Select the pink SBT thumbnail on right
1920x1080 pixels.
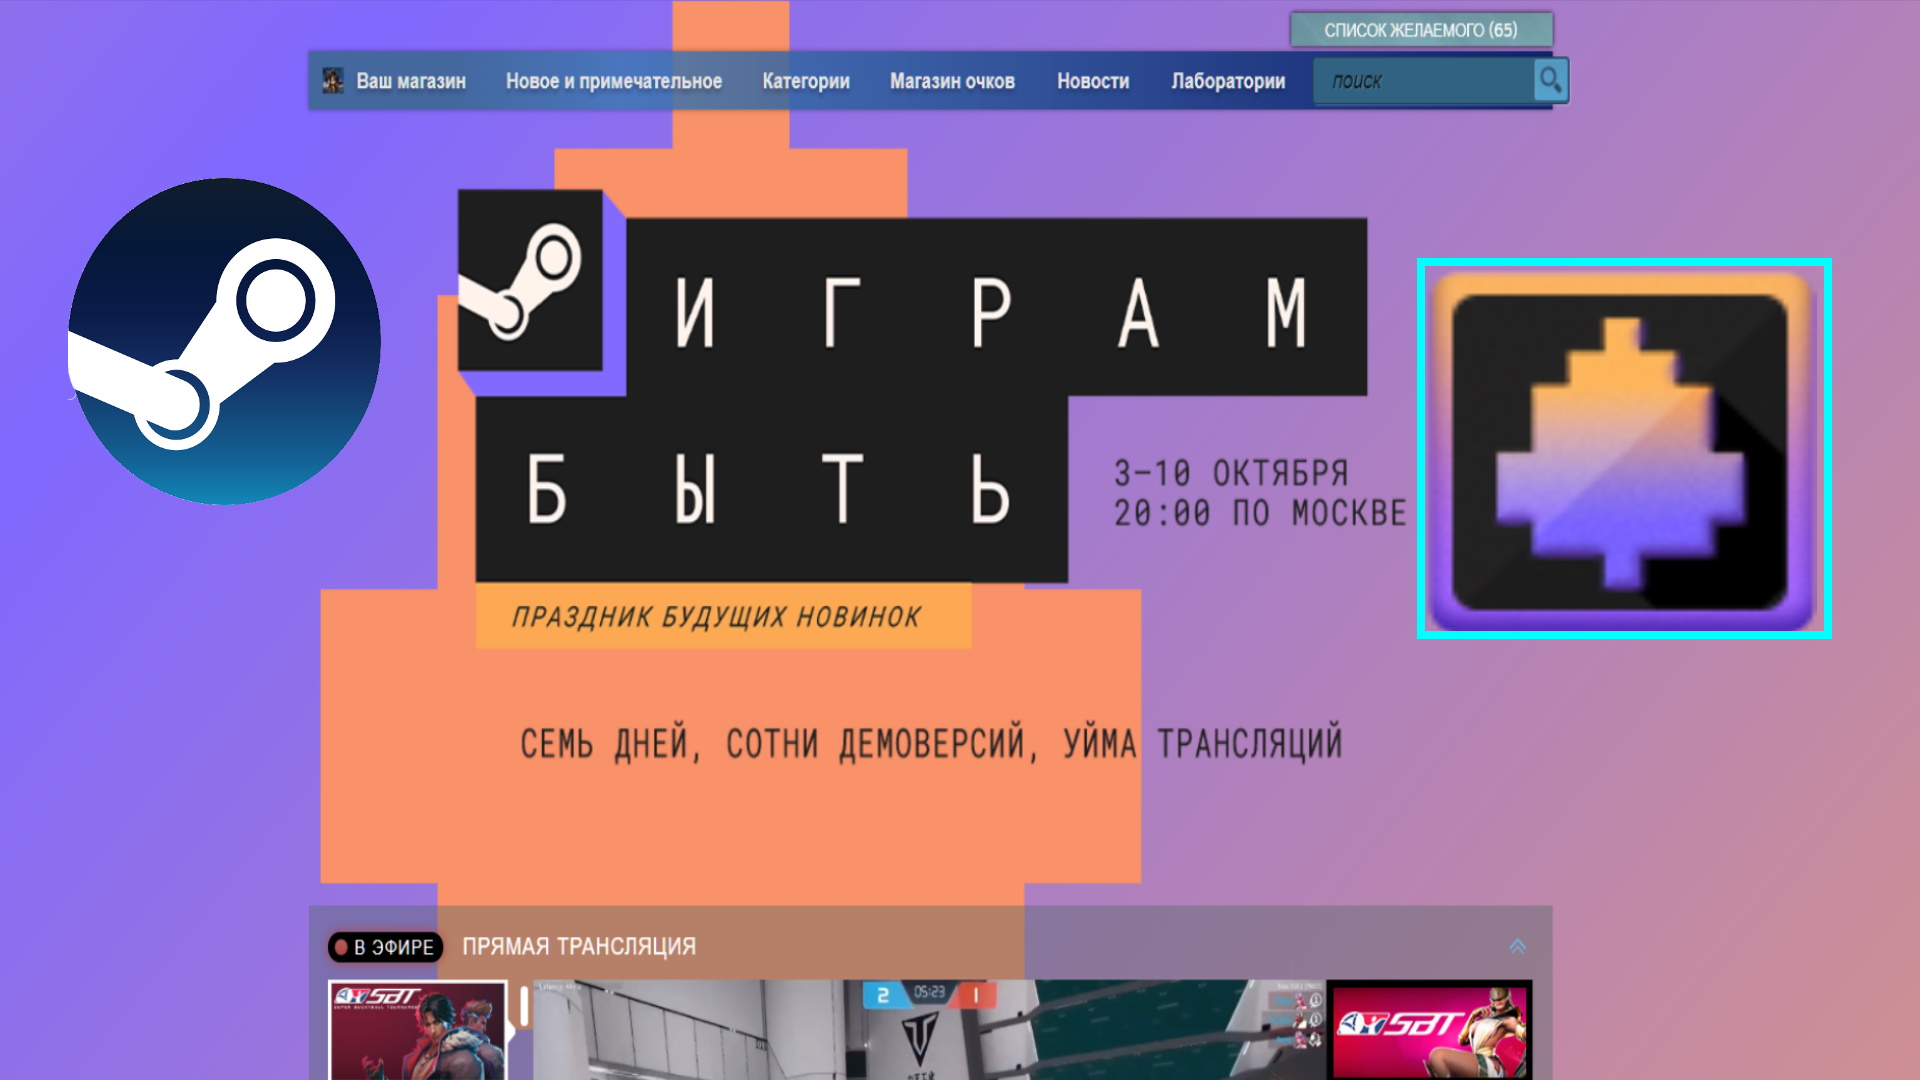1430,1030
